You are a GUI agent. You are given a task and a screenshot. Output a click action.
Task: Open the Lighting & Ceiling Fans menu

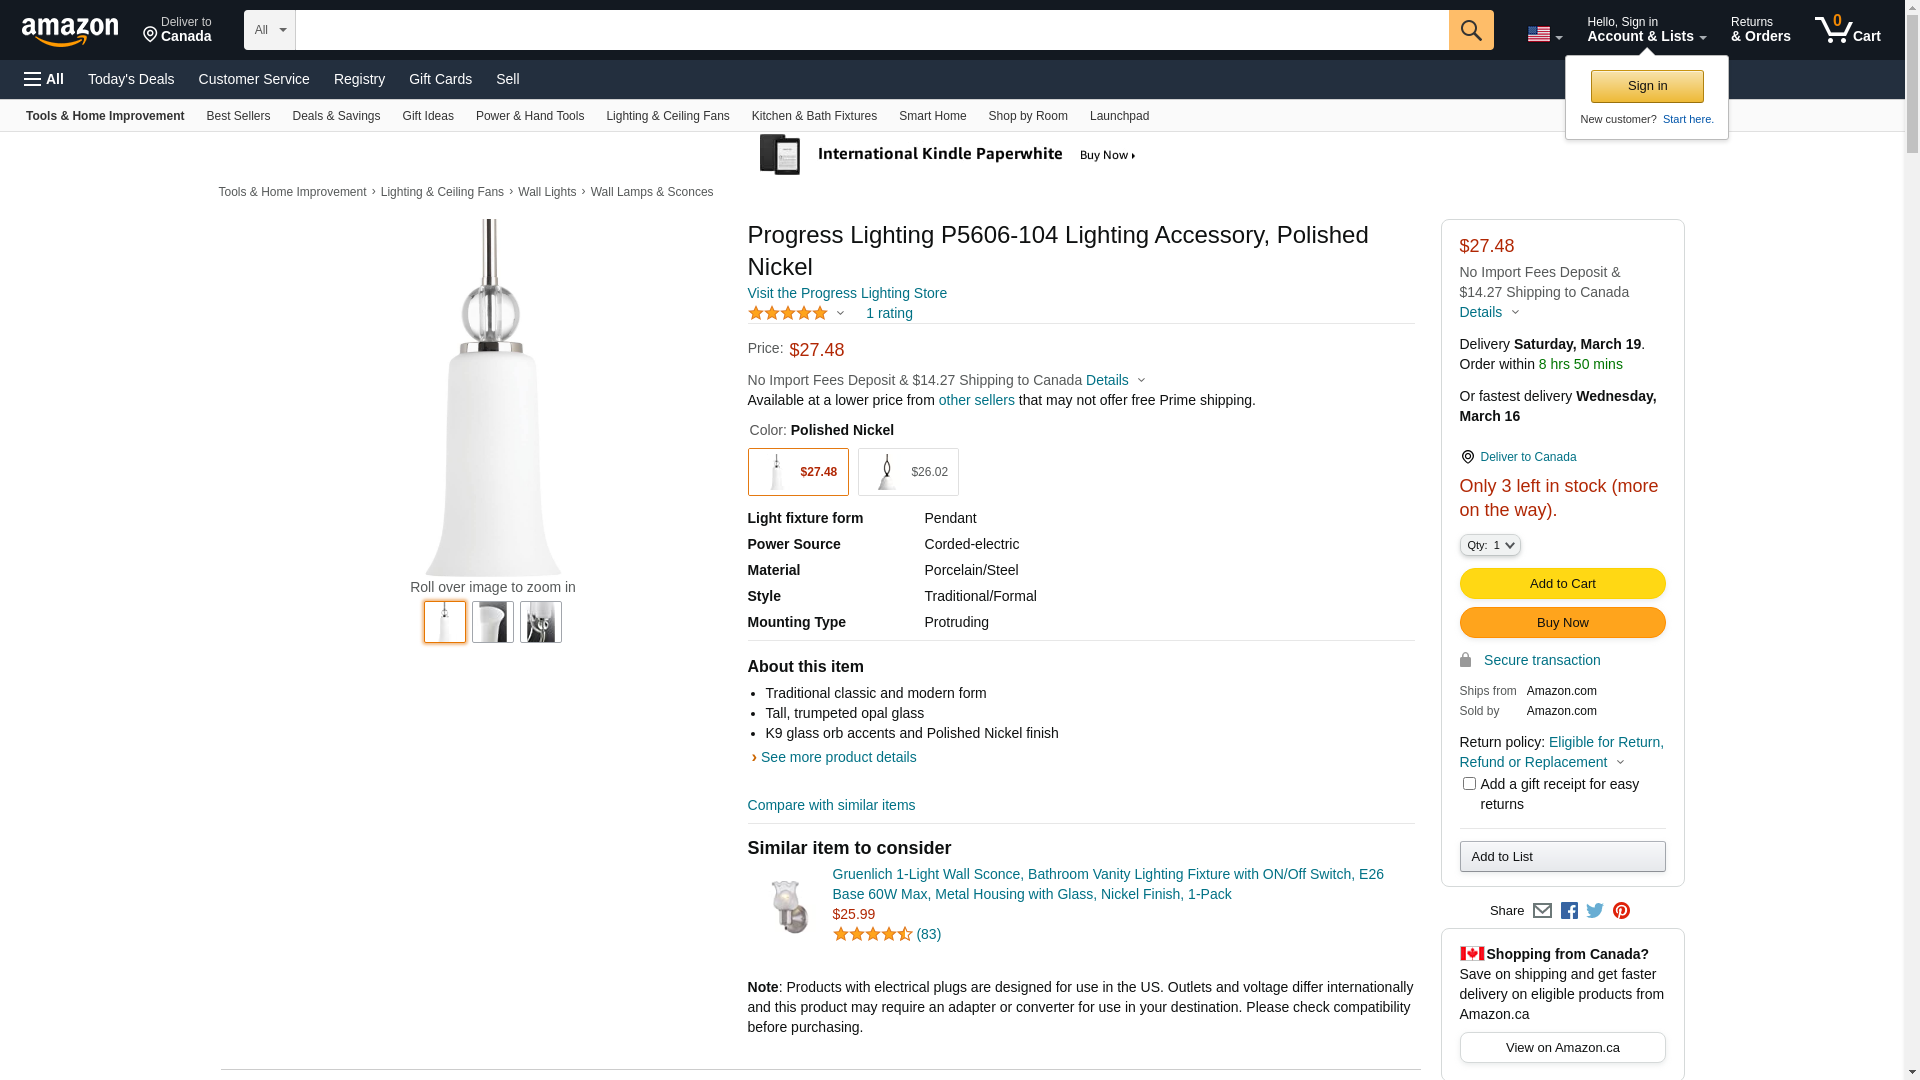[x=667, y=116]
